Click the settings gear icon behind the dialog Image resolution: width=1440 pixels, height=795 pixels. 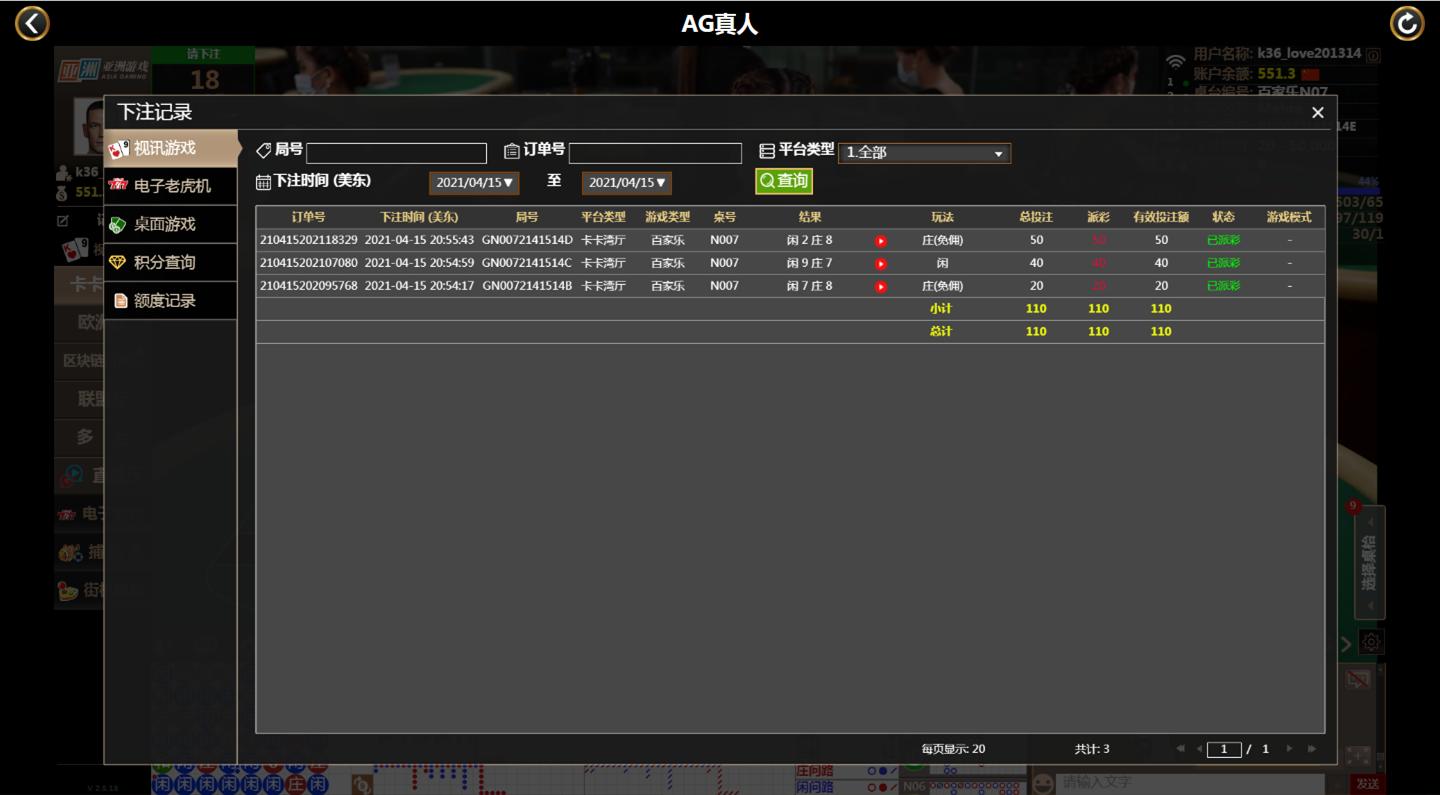[1371, 643]
